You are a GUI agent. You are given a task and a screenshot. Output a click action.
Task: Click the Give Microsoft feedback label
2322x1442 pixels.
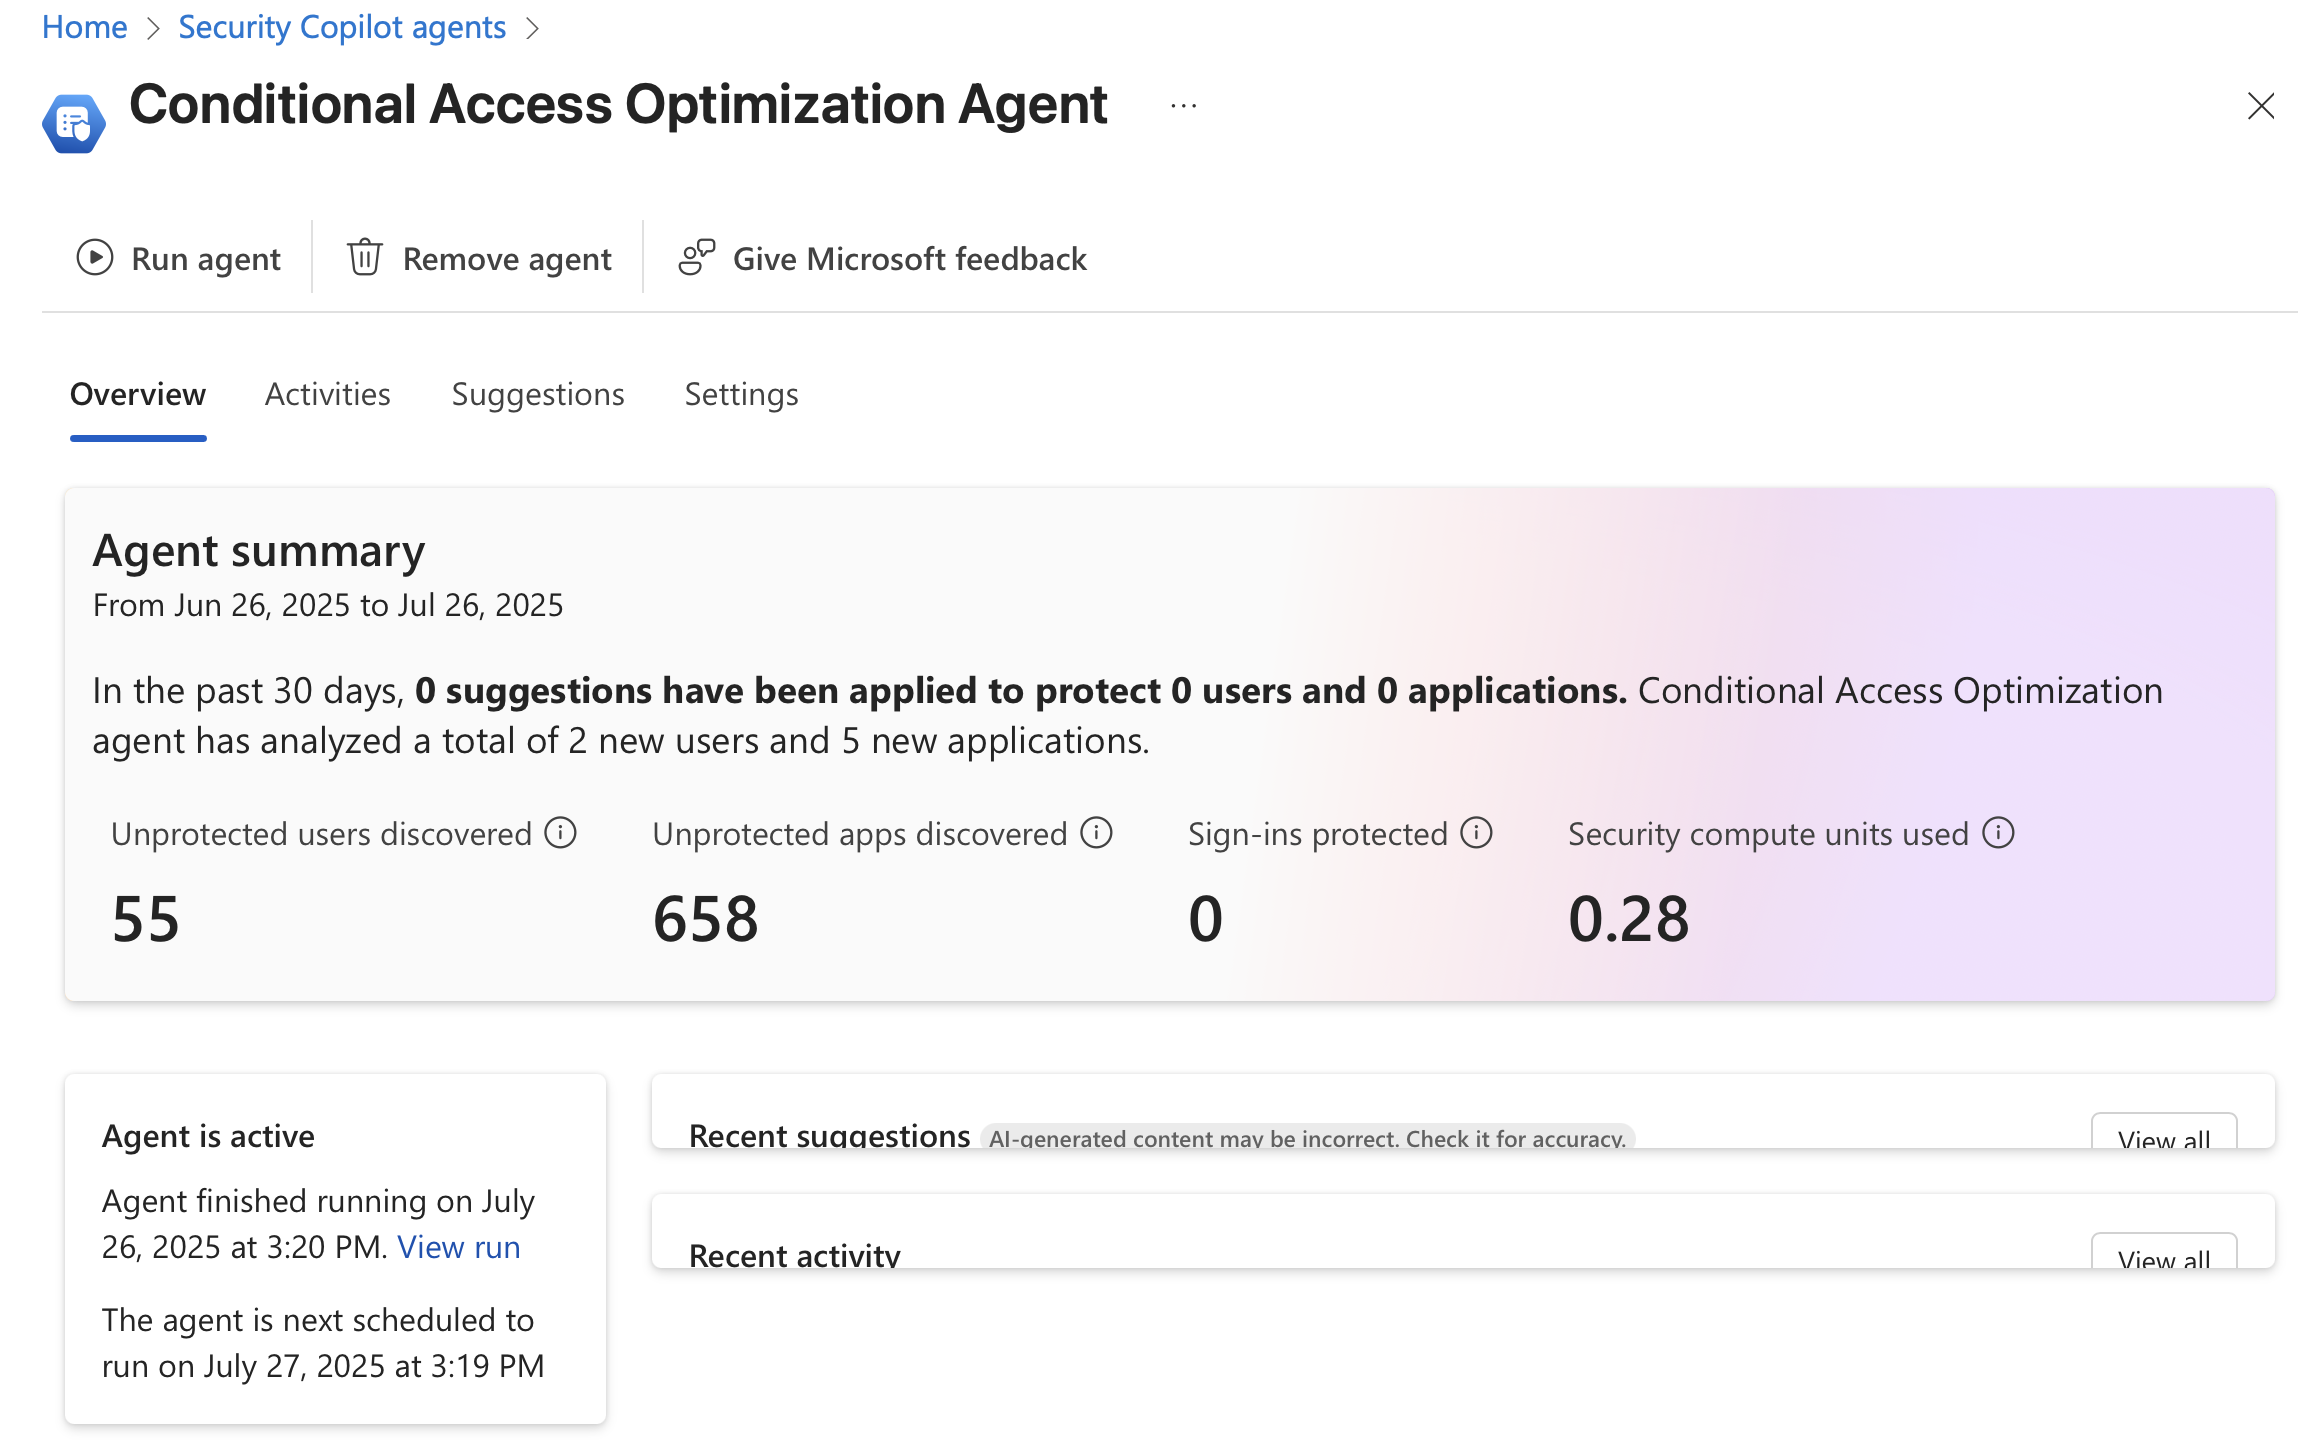[910, 259]
